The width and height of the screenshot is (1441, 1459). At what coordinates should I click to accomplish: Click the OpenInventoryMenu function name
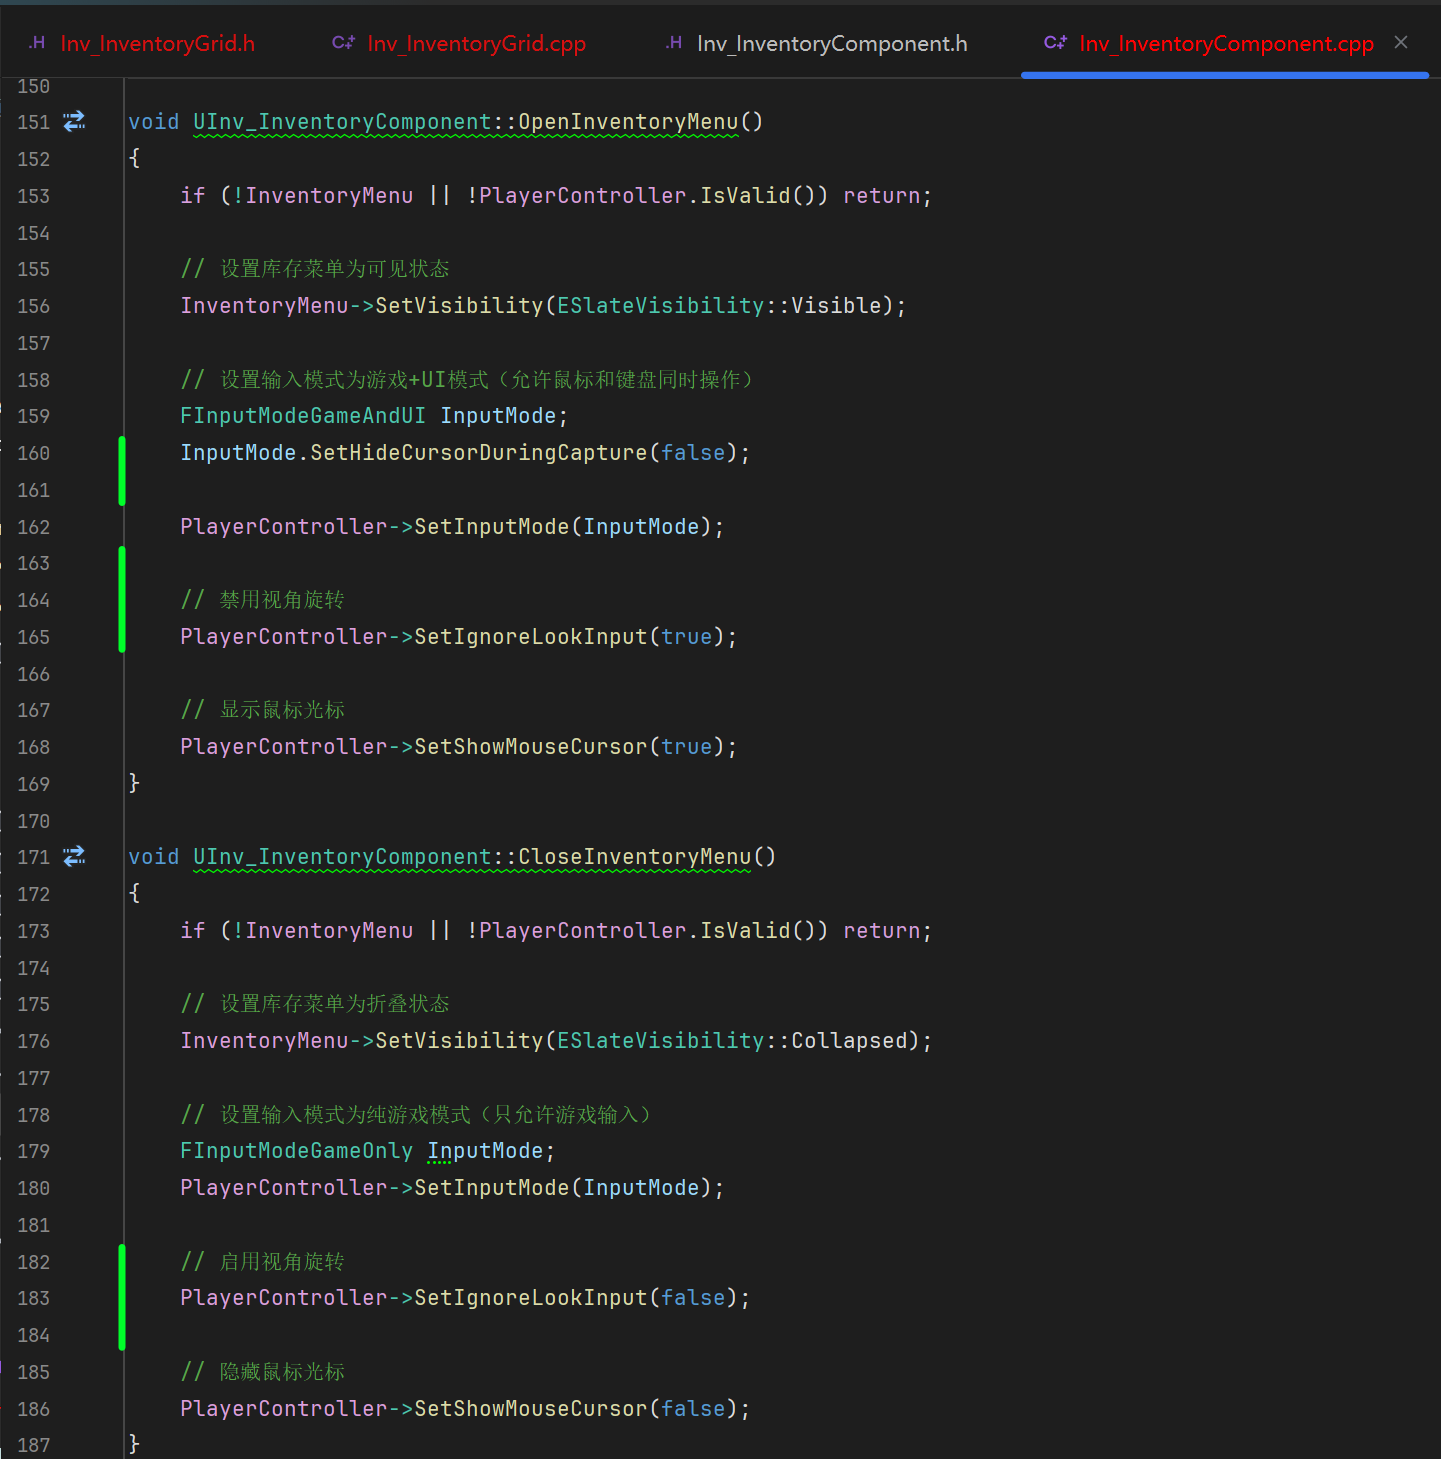(x=628, y=122)
